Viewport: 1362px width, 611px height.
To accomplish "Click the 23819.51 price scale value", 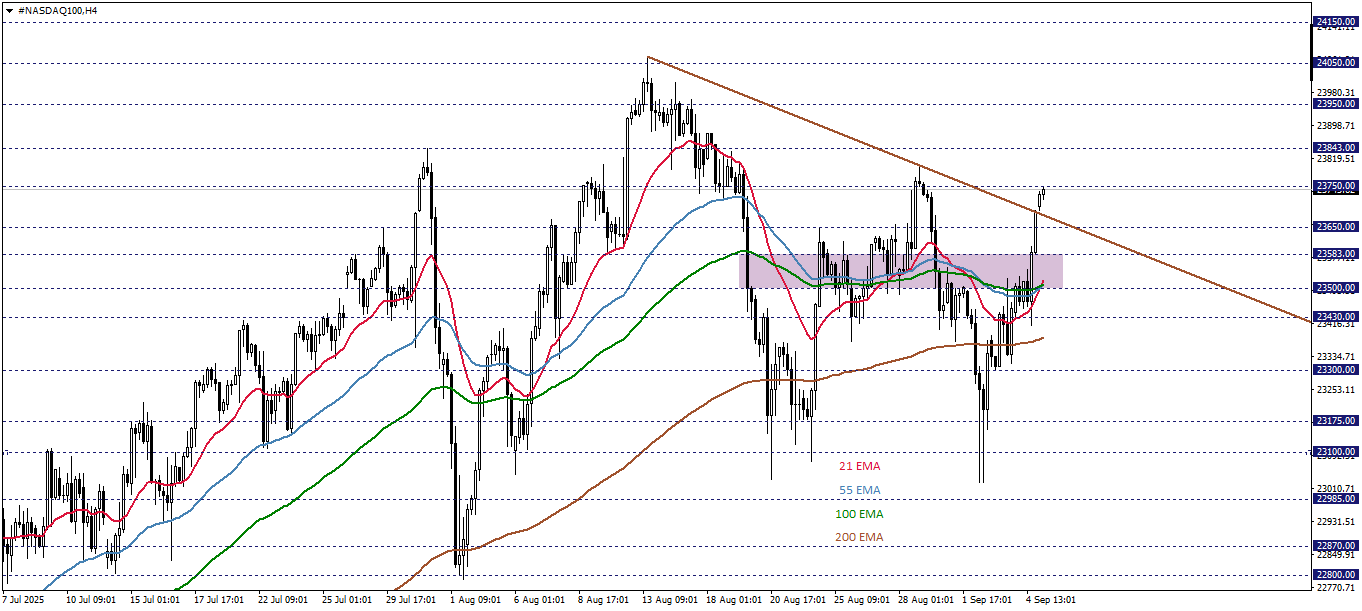I will pyautogui.click(x=1338, y=159).
